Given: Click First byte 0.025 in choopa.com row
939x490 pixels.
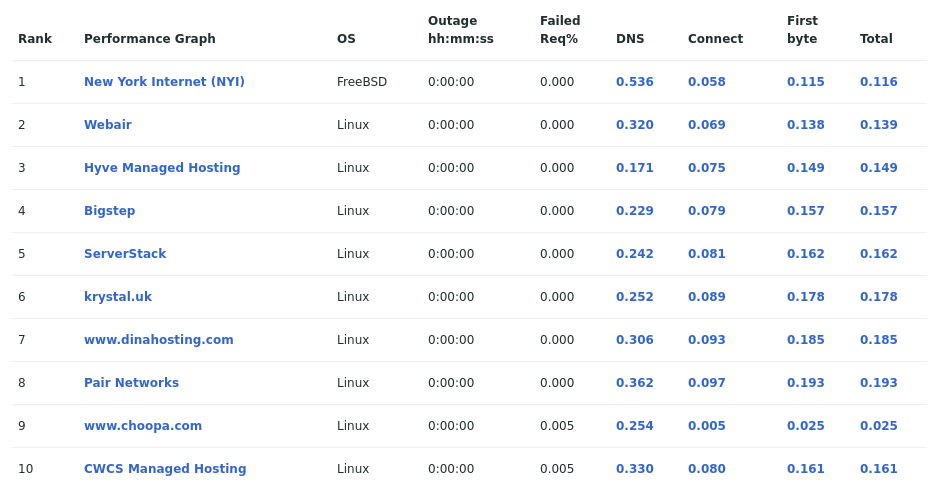Looking at the screenshot, I should (805, 426).
